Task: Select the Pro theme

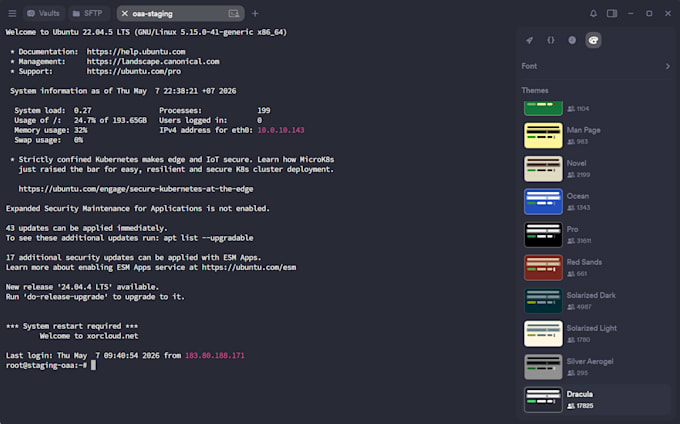Action: (x=596, y=235)
